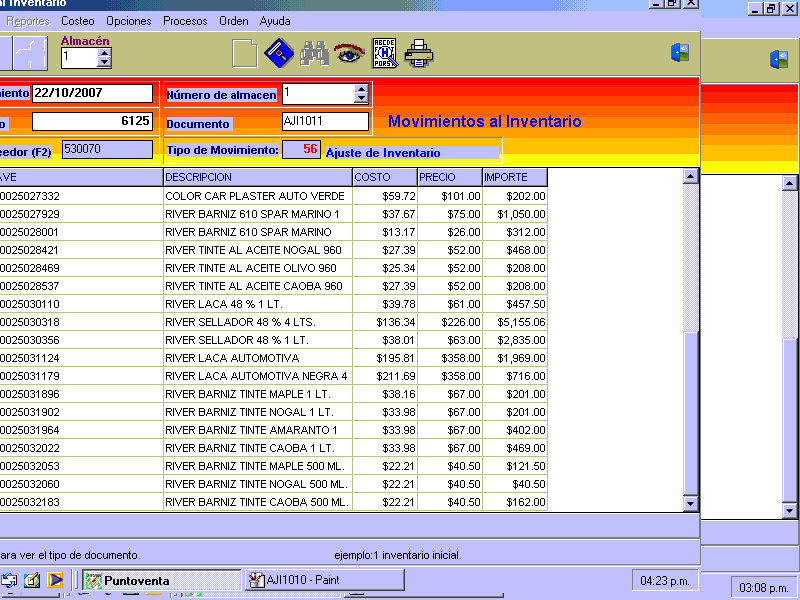Click the DESCRIPCION column header
Image resolution: width=800 pixels, height=600 pixels.
257,177
